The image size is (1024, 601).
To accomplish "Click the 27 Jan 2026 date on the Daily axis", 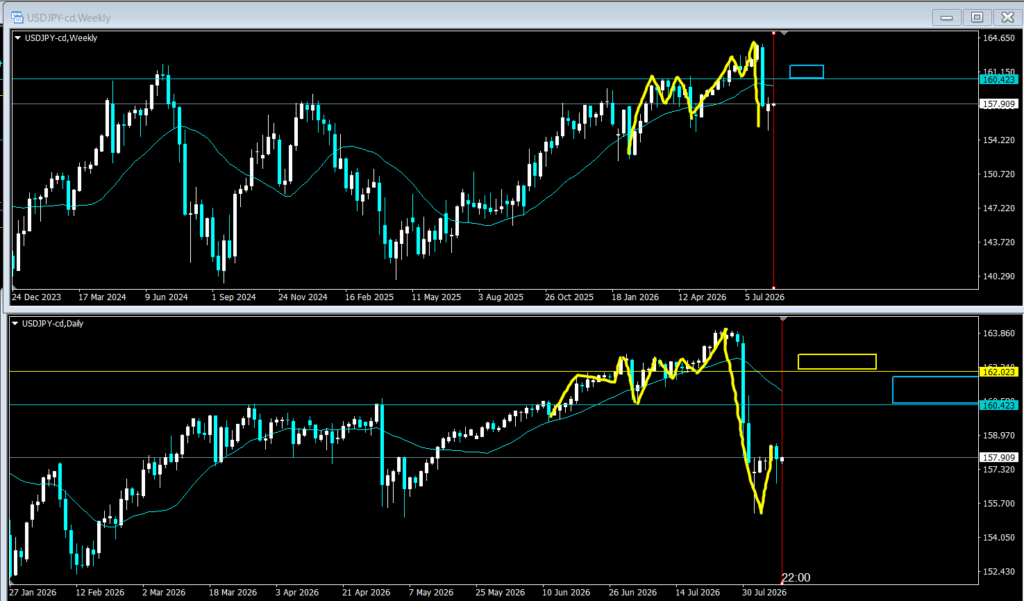I will coord(33,593).
